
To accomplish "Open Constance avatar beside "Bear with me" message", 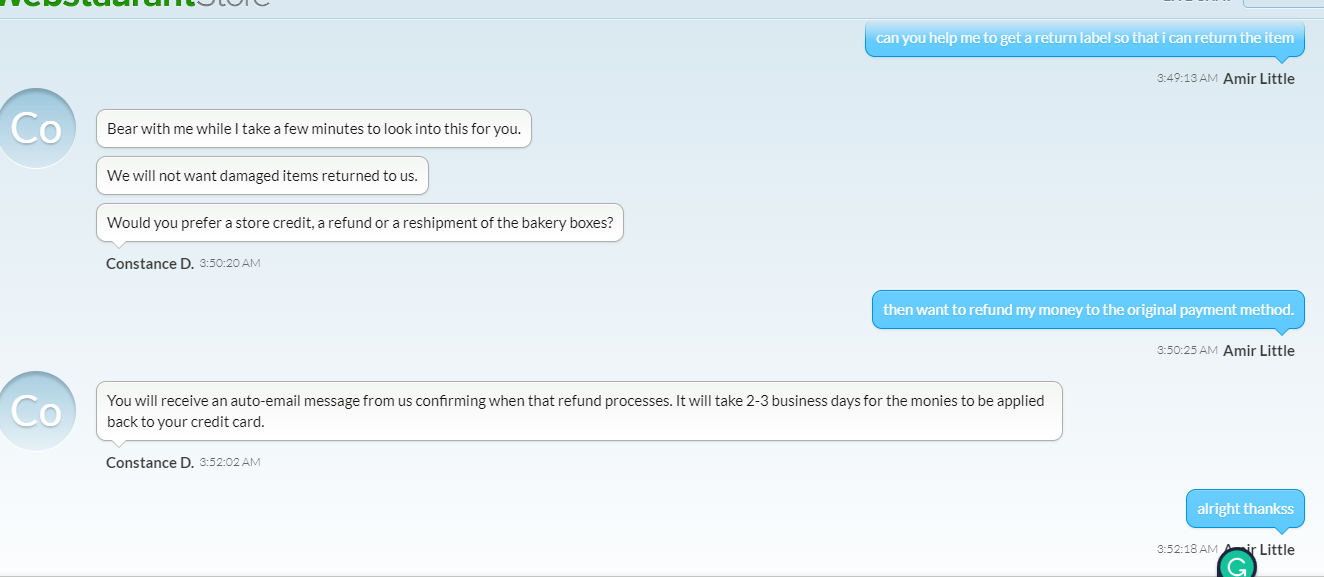I will click(37, 129).
